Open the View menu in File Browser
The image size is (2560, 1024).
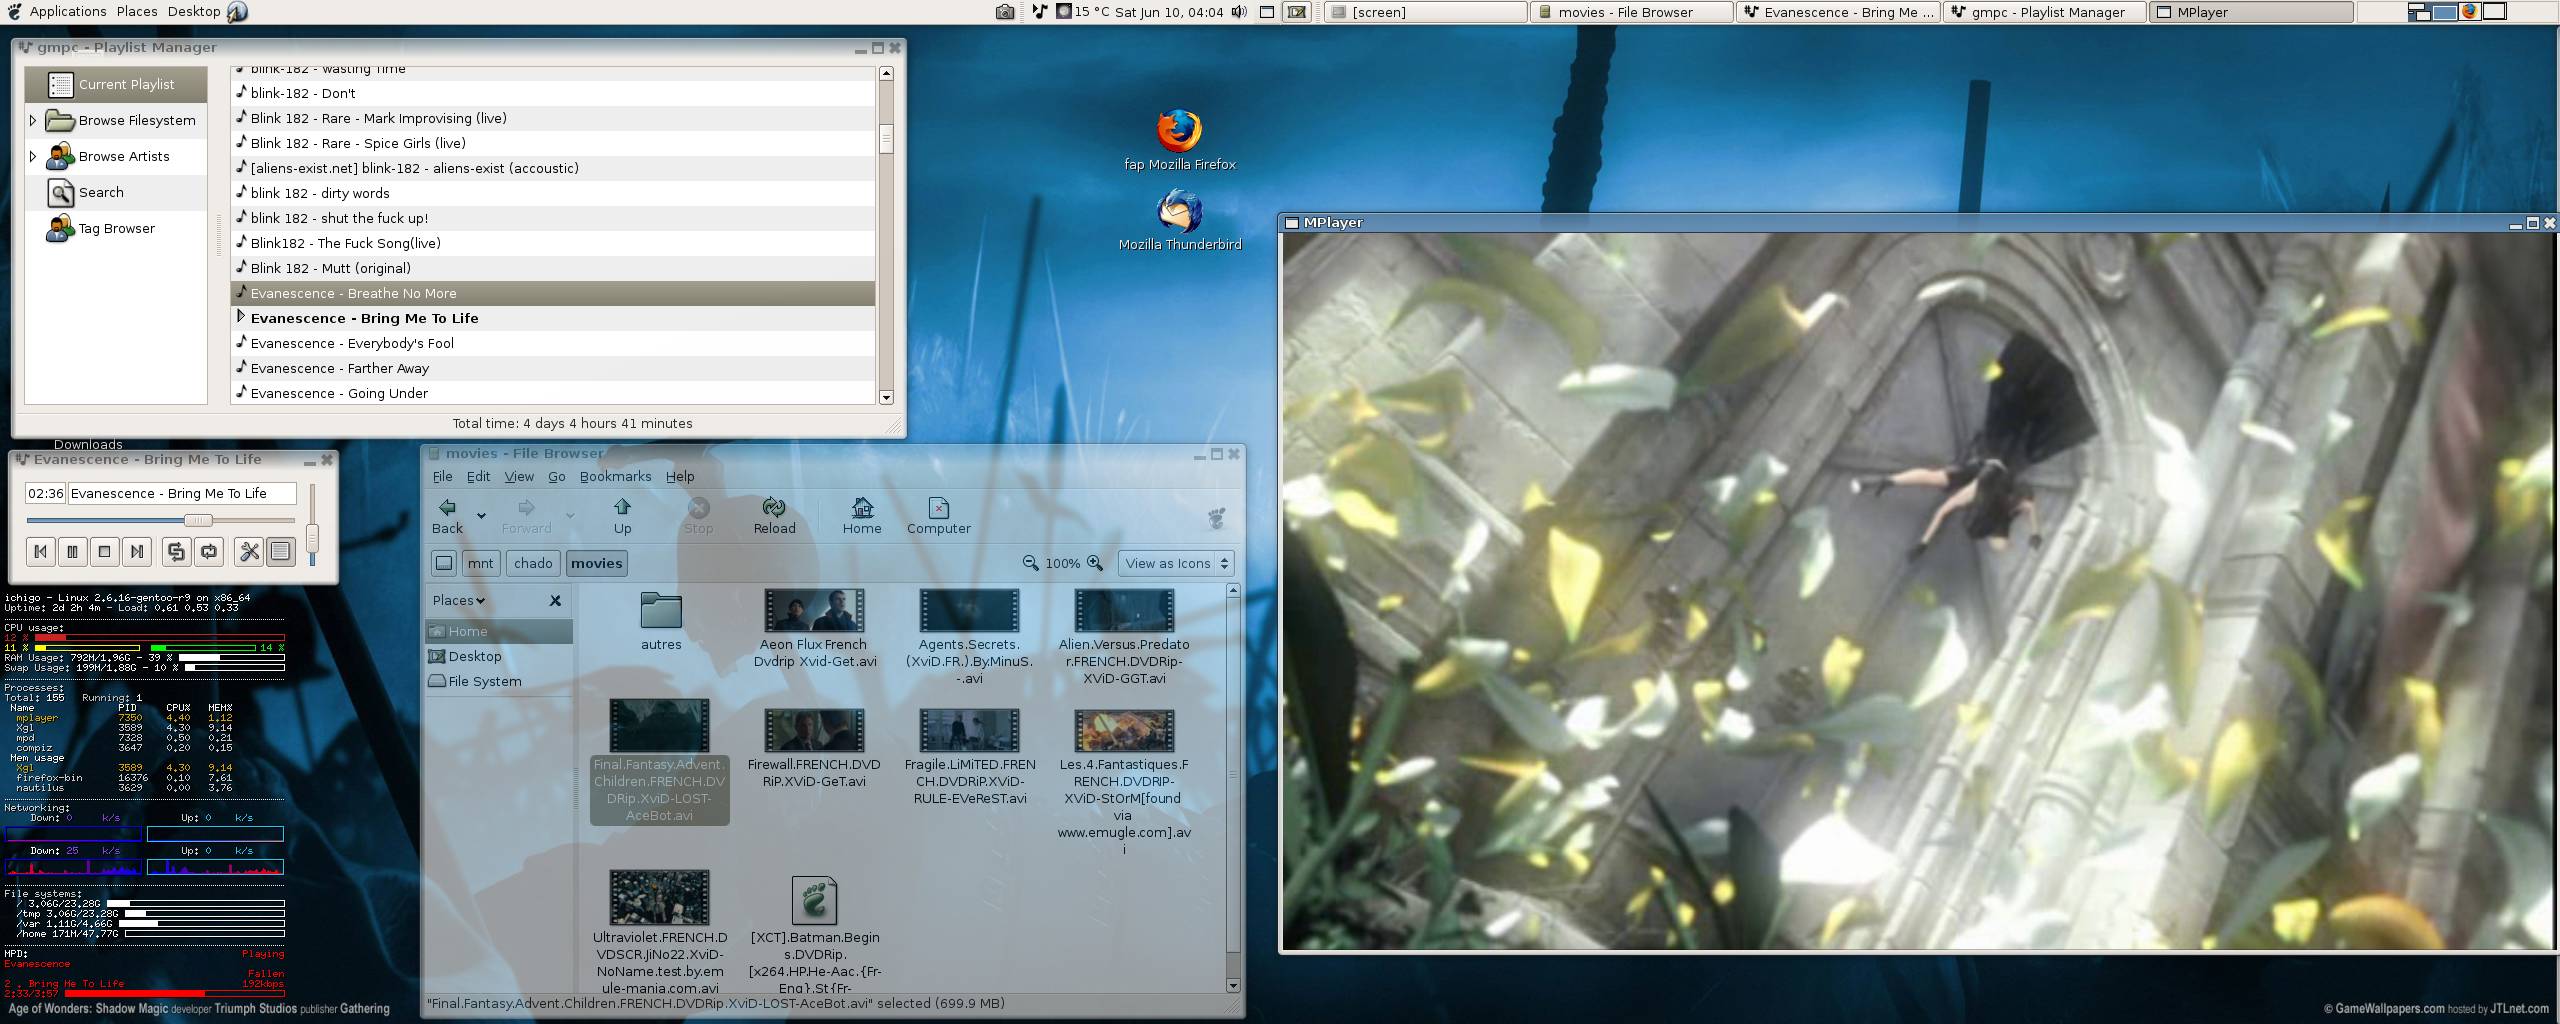pos(519,477)
